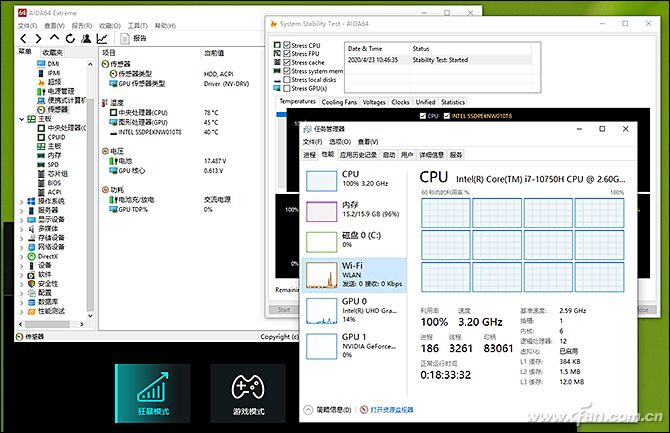
Task: Select 磁盘 0 (C:) in Task Manager
Action: click(354, 241)
